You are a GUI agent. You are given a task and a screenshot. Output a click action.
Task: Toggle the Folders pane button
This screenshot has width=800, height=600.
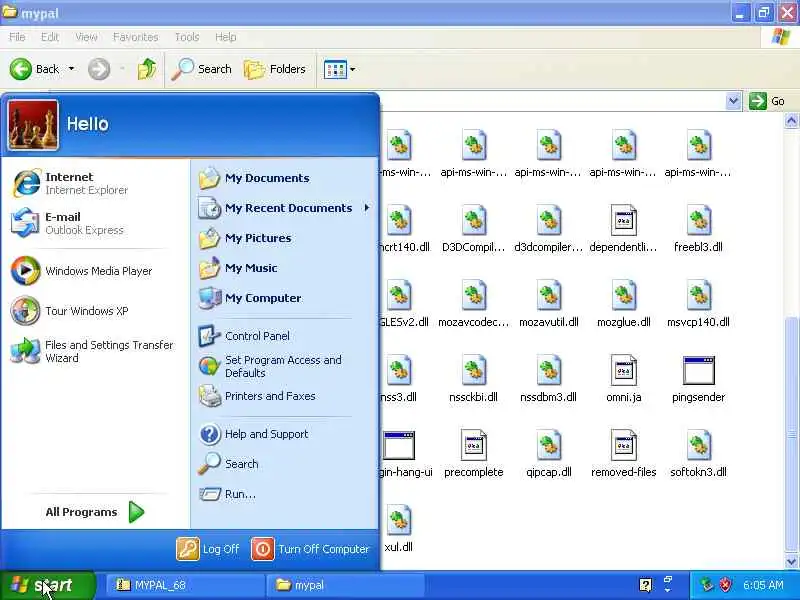coord(275,69)
